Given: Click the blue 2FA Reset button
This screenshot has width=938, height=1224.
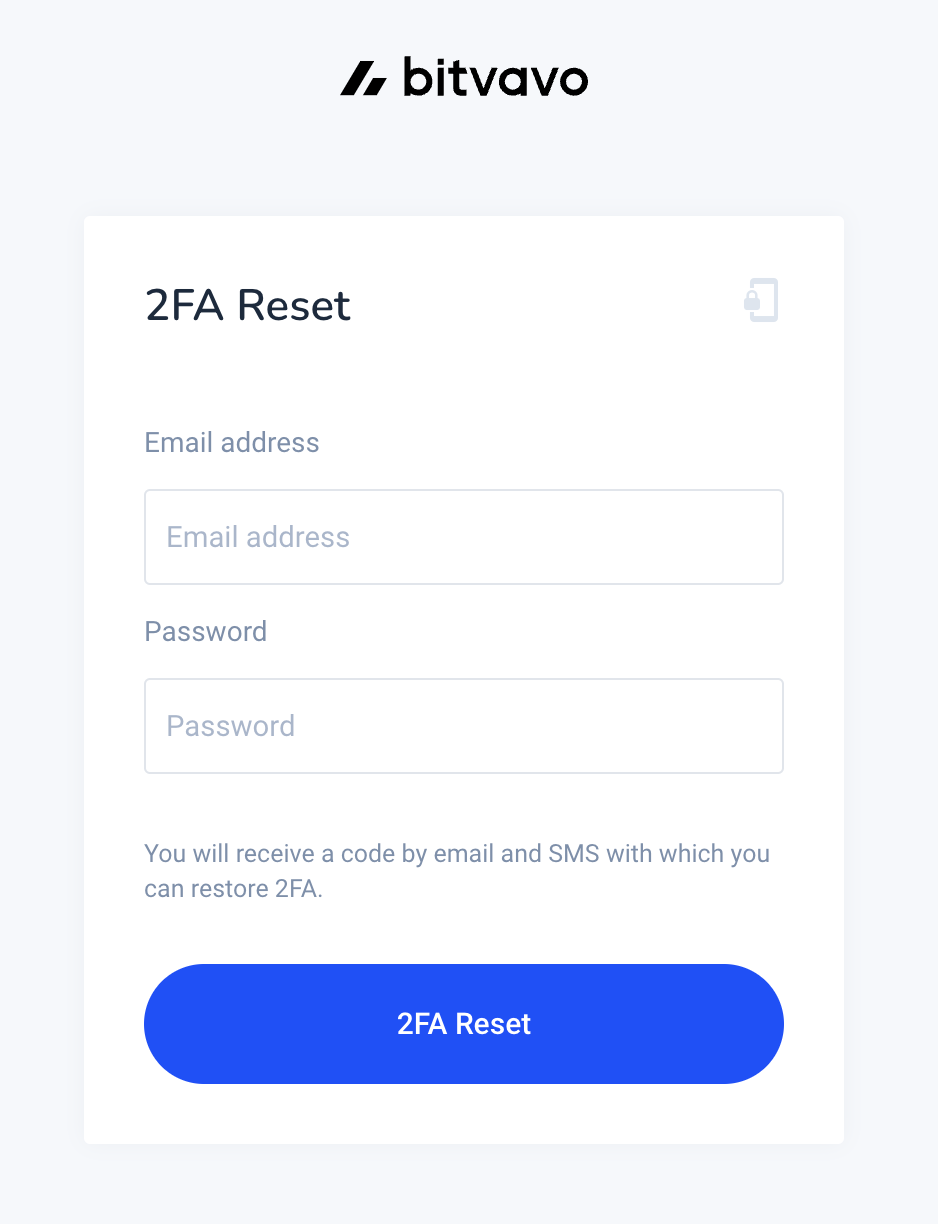Looking at the screenshot, I should 464,1024.
